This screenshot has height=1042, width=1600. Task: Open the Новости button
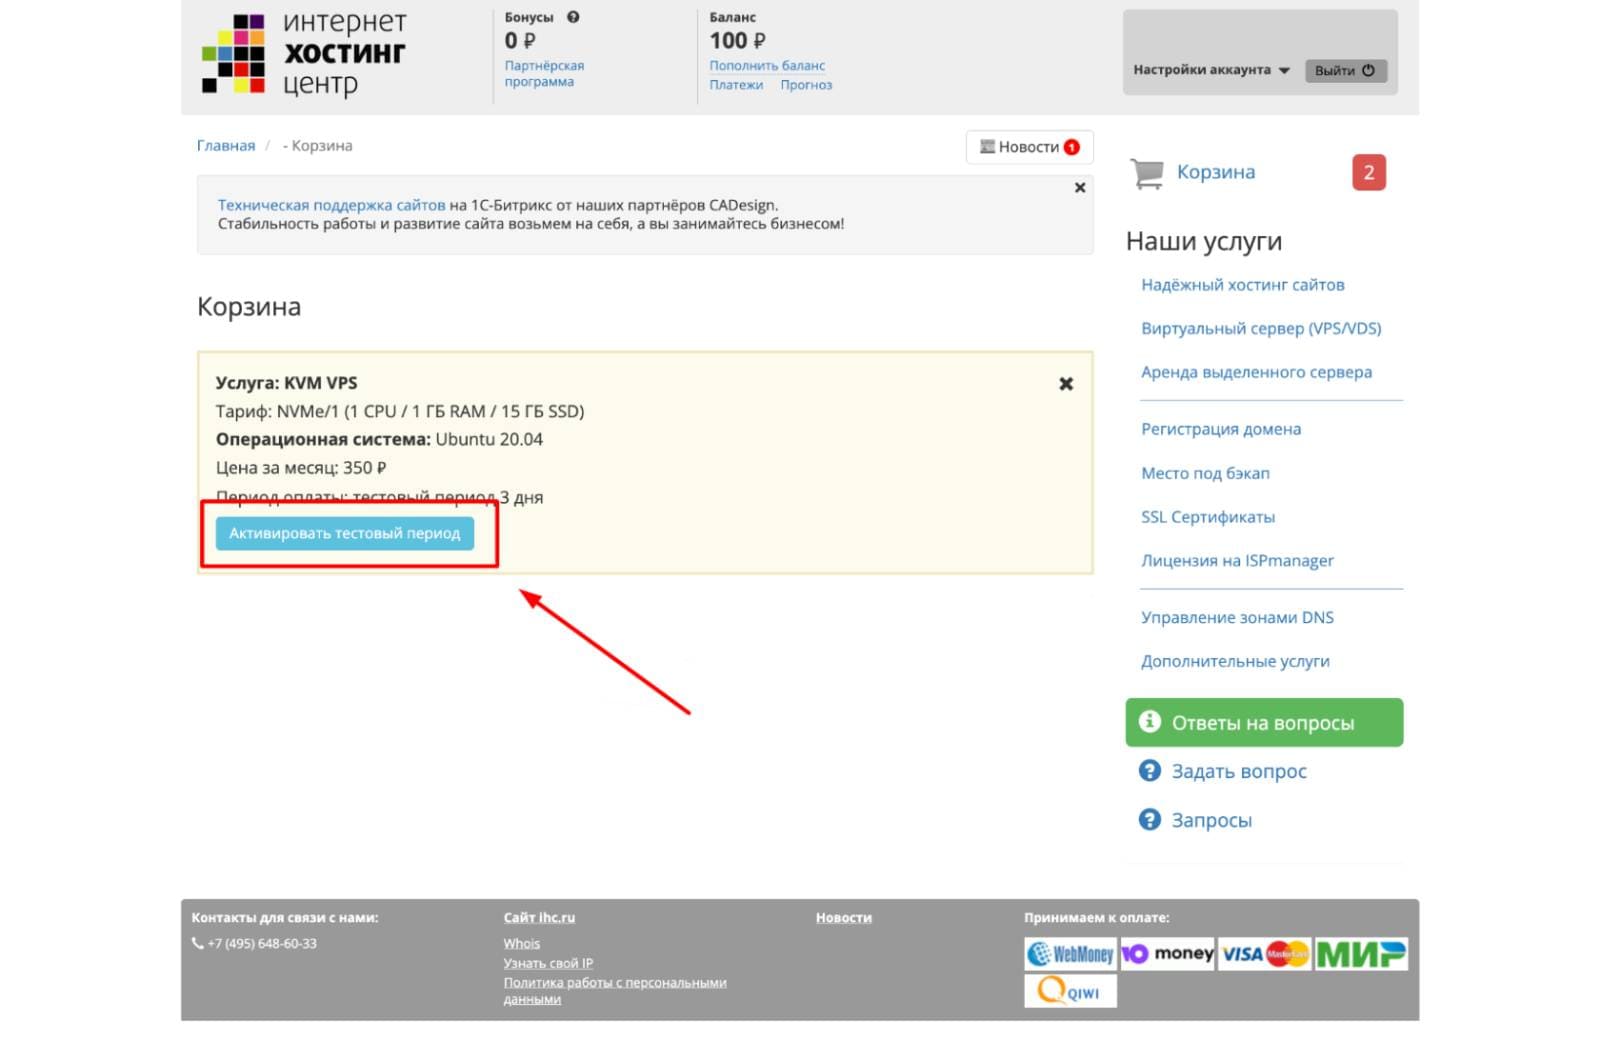pos(1029,147)
